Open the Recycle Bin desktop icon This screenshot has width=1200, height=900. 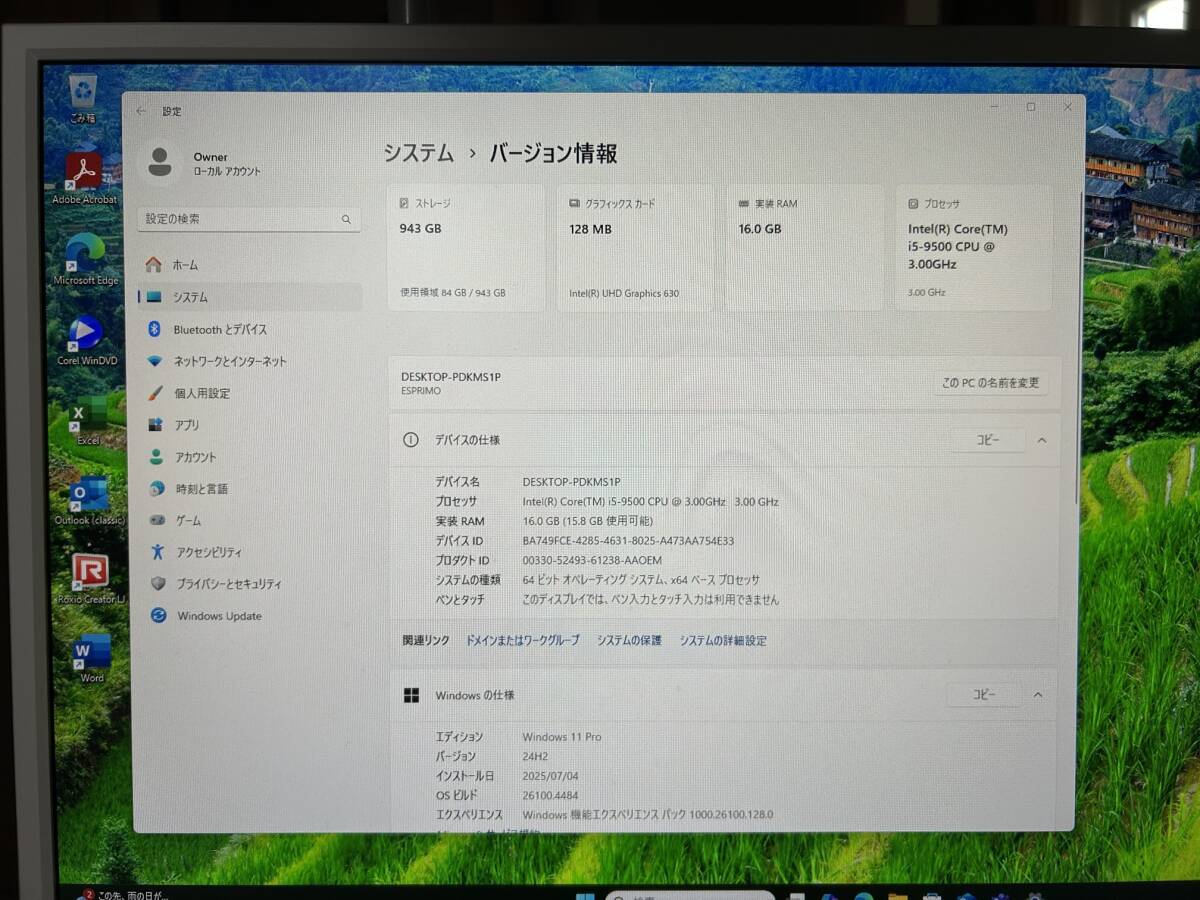pyautogui.click(x=83, y=97)
